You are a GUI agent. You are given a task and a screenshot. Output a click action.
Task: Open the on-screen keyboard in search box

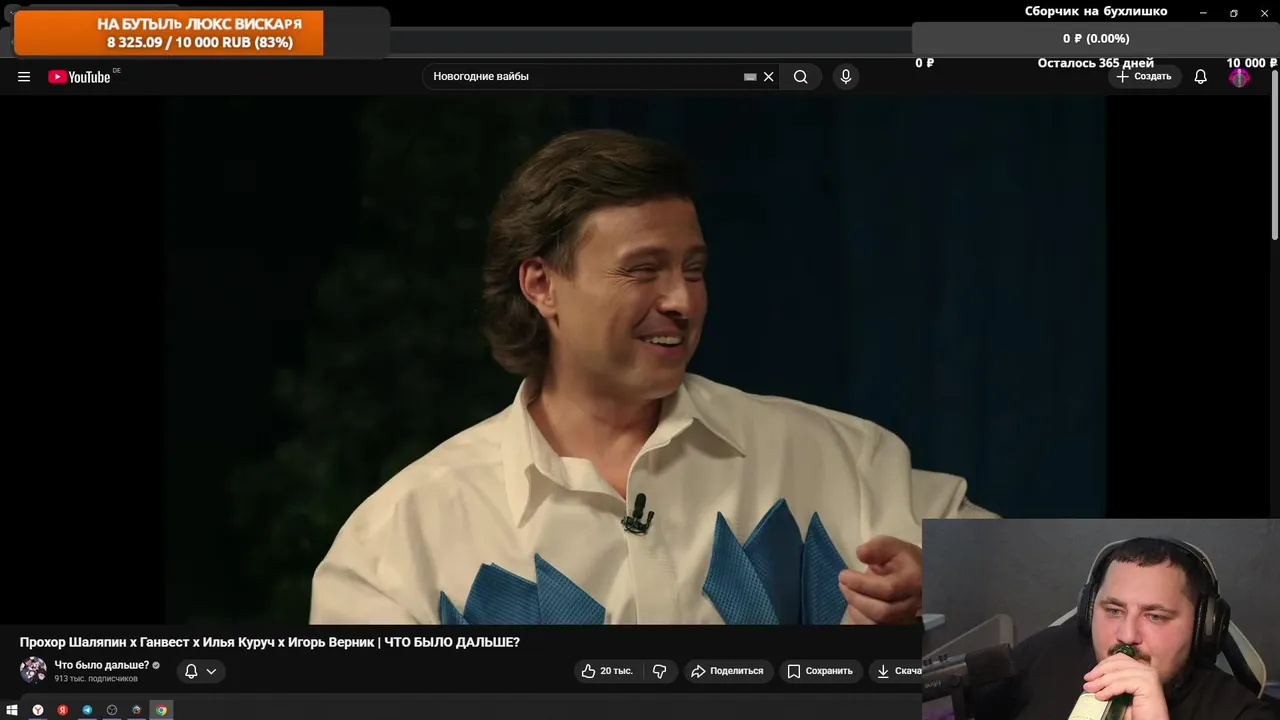pos(750,77)
